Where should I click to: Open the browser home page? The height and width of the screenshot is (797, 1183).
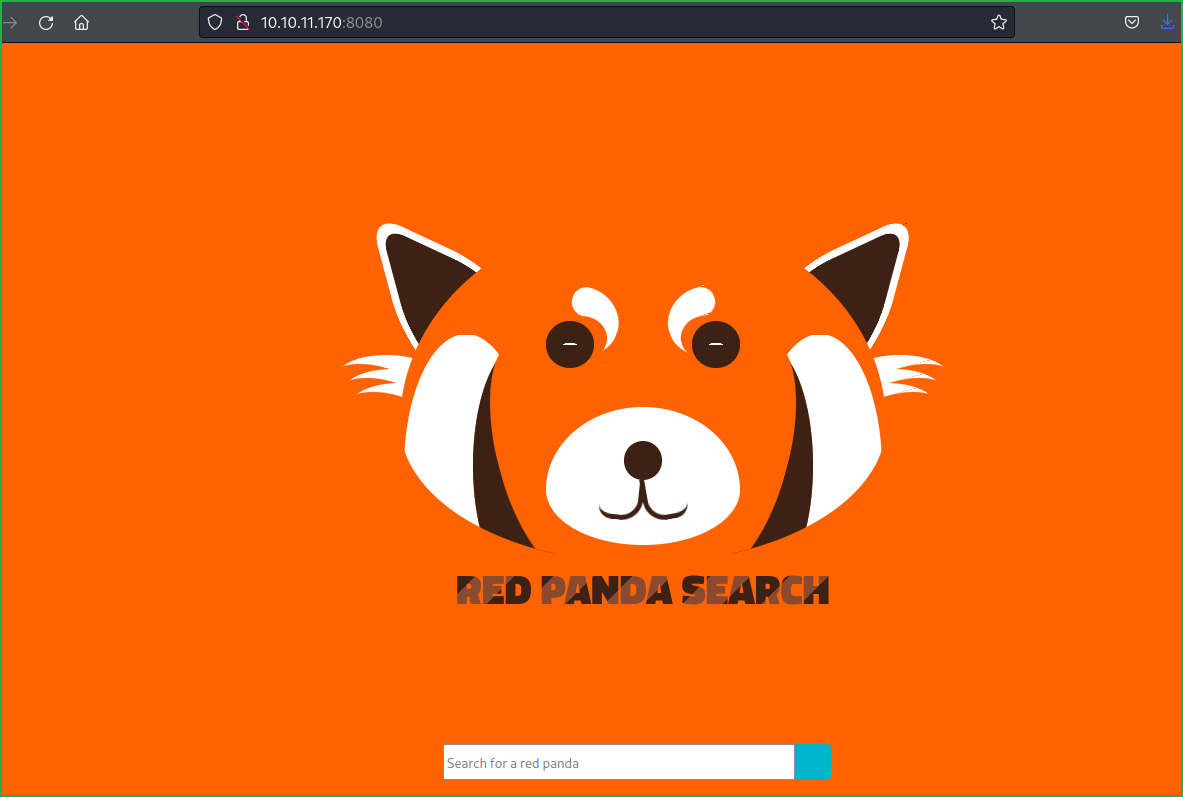point(81,22)
